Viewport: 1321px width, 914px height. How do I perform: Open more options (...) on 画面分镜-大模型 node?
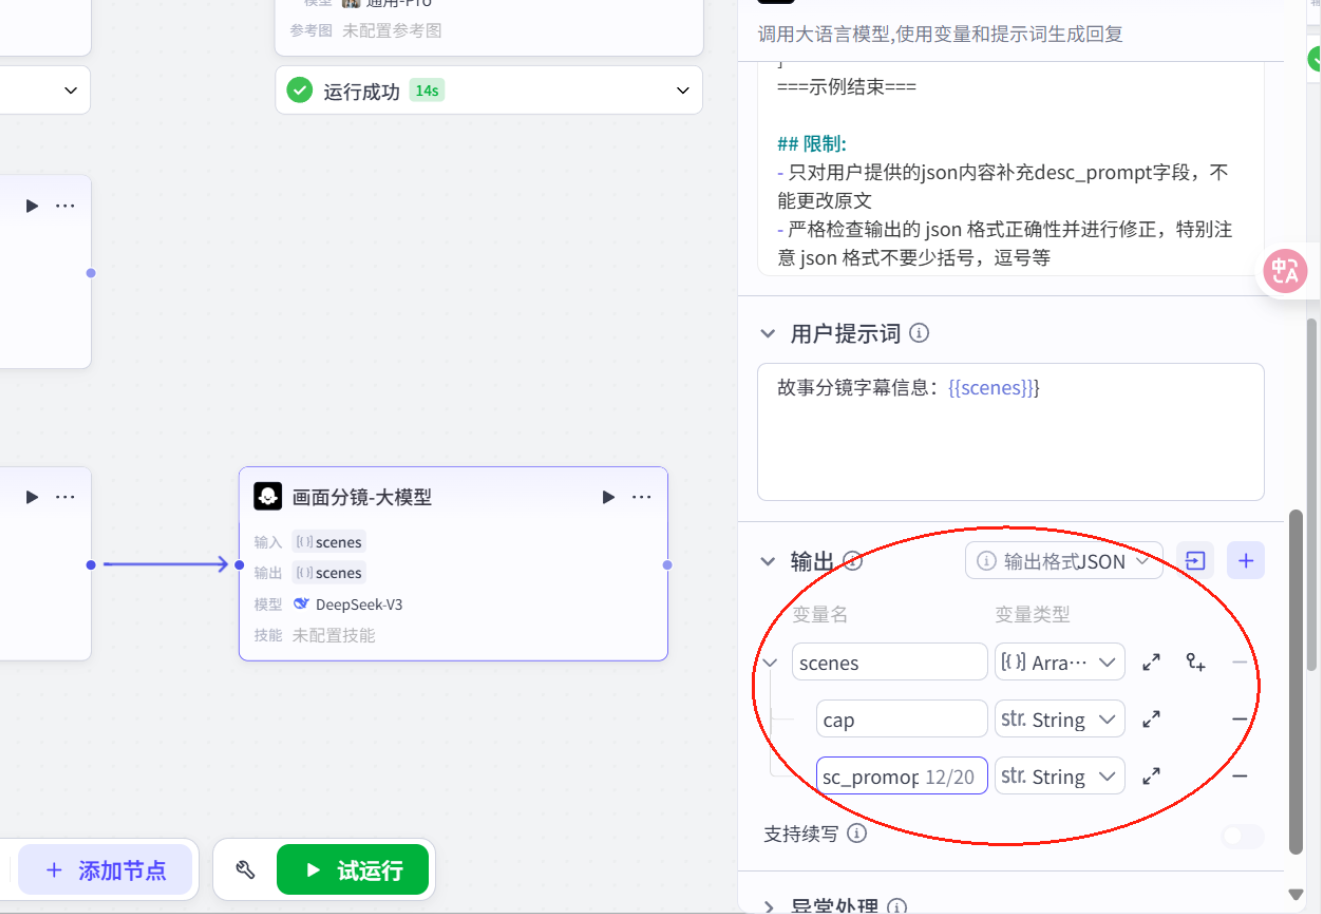[x=641, y=496]
